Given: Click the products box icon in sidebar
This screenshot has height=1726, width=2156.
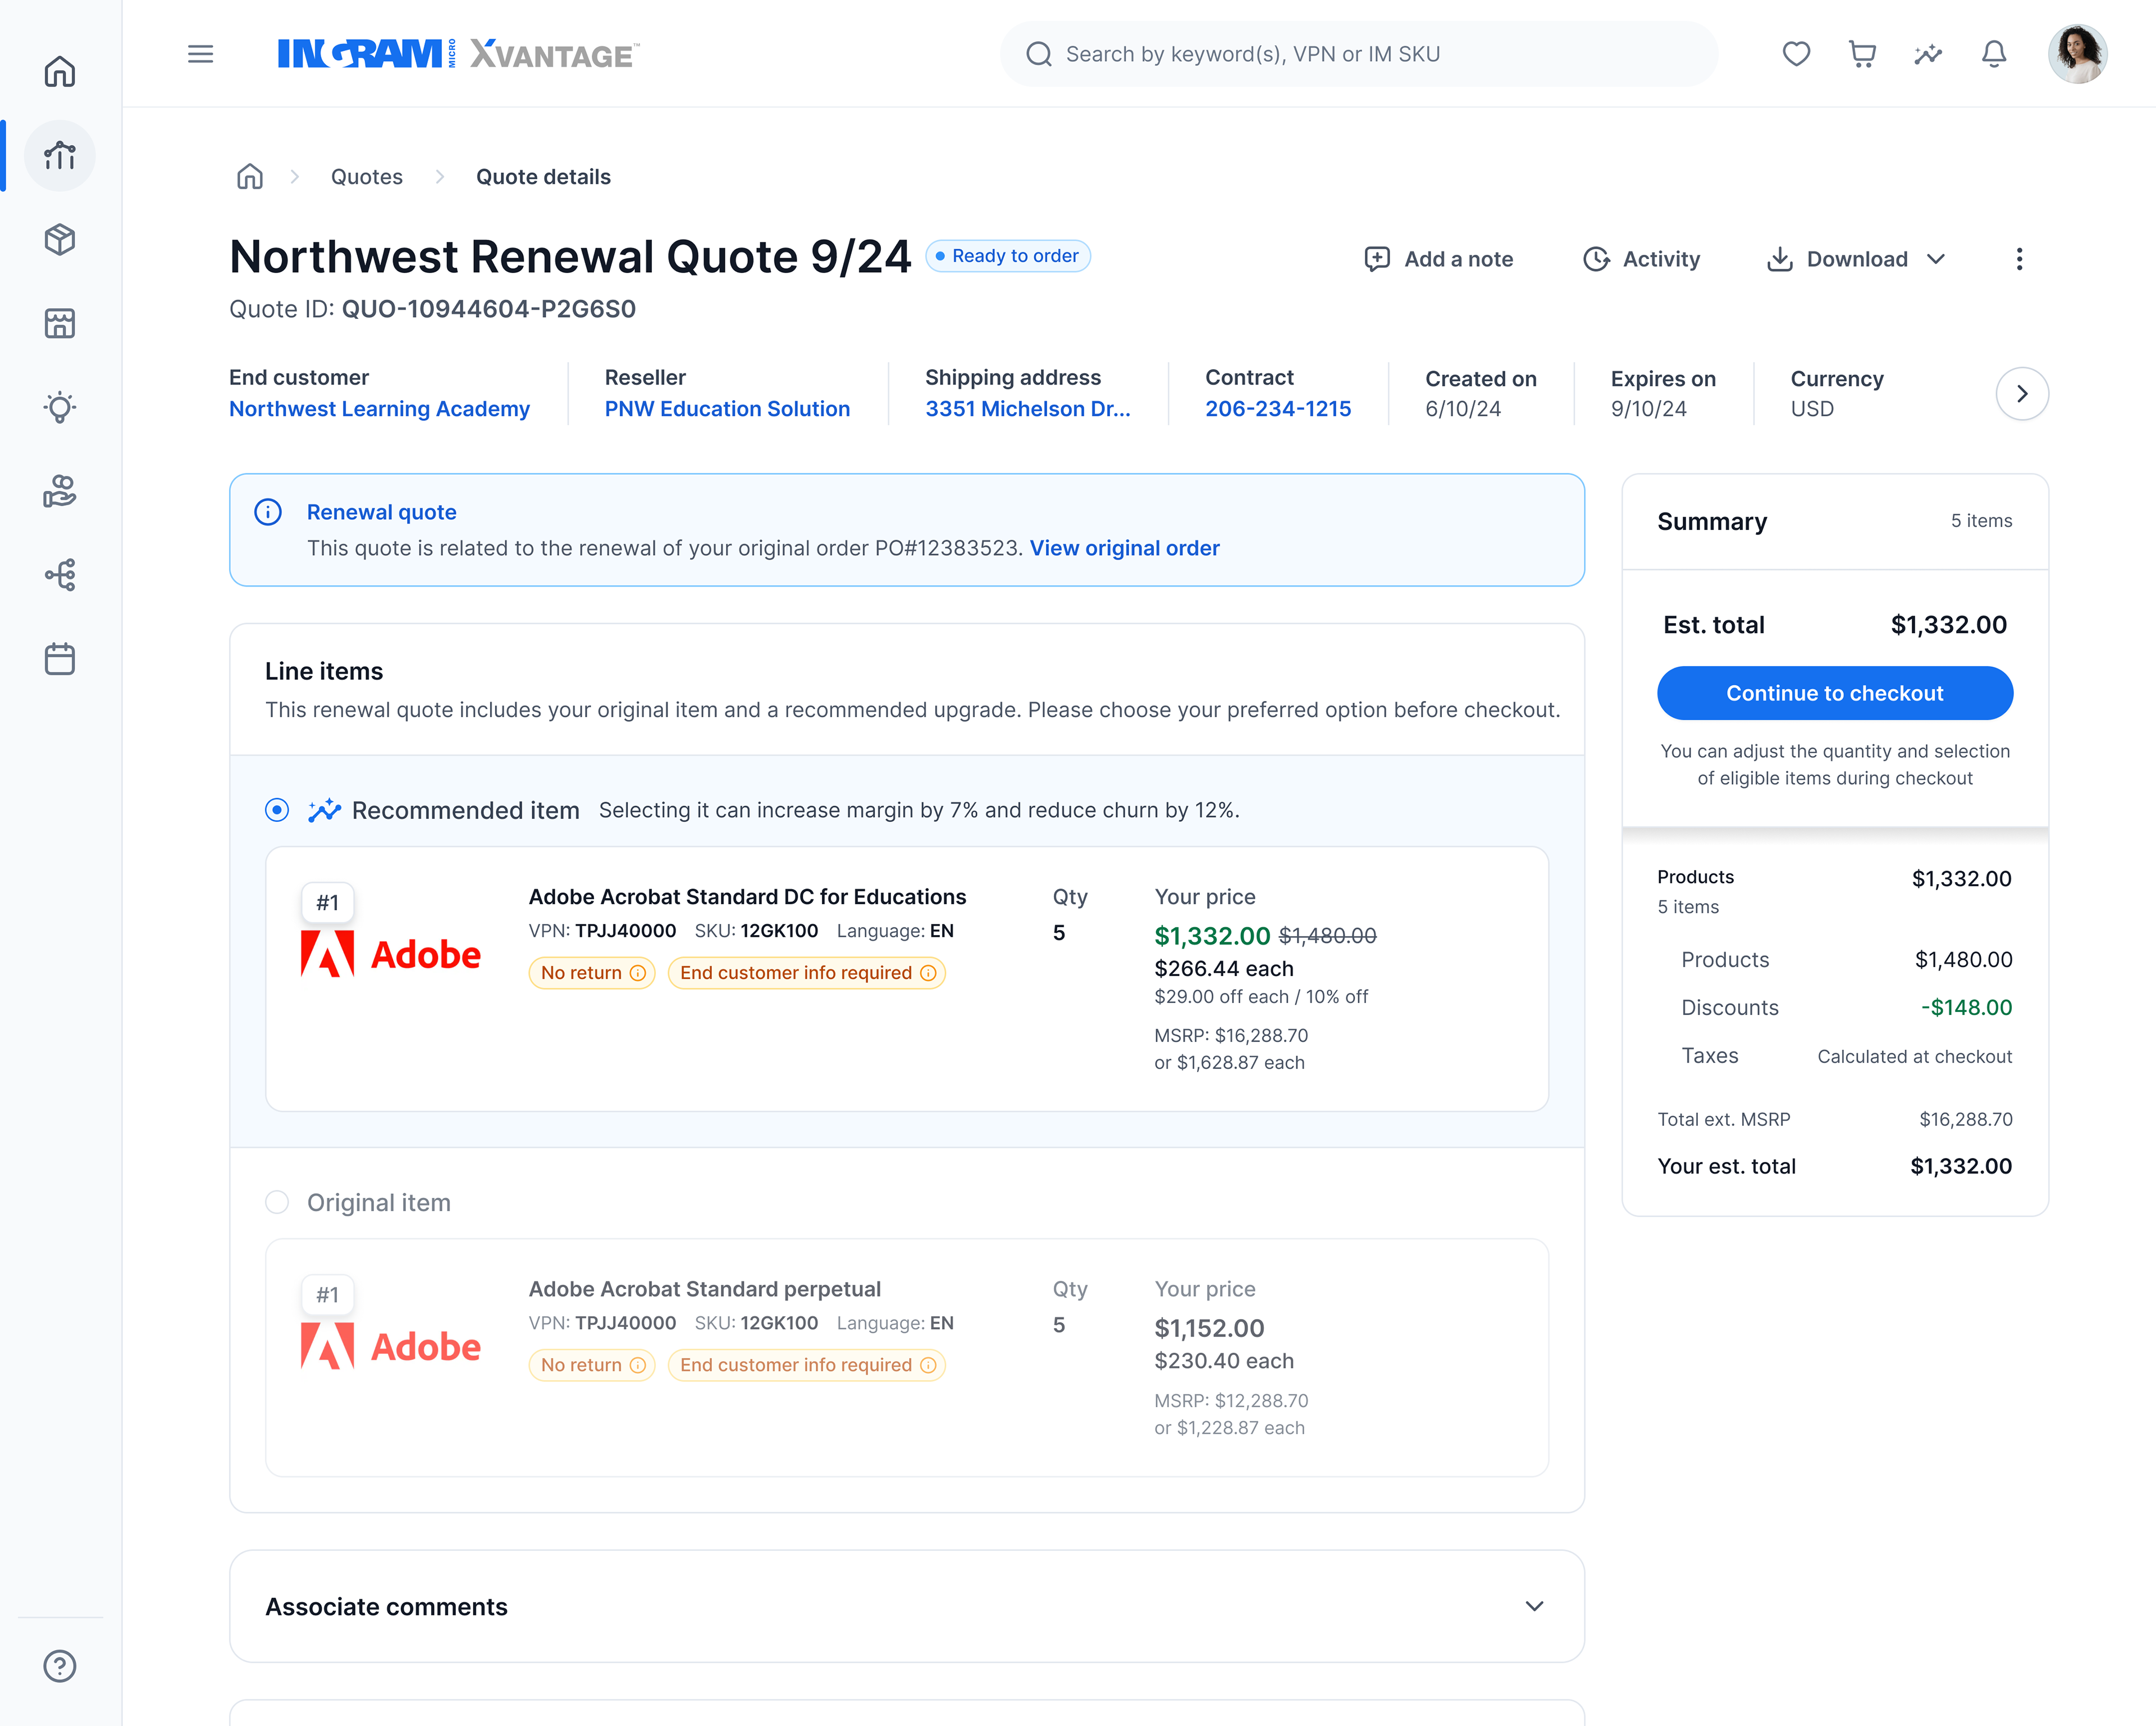Looking at the screenshot, I should pos(60,240).
